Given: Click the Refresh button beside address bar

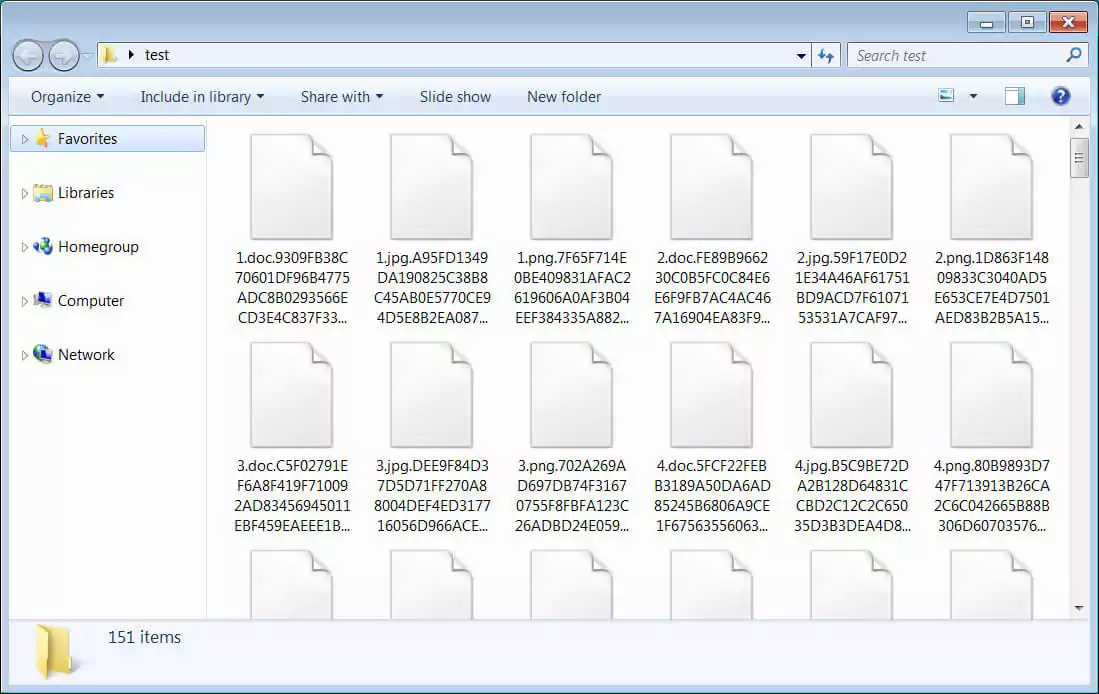Looking at the screenshot, I should [x=826, y=55].
